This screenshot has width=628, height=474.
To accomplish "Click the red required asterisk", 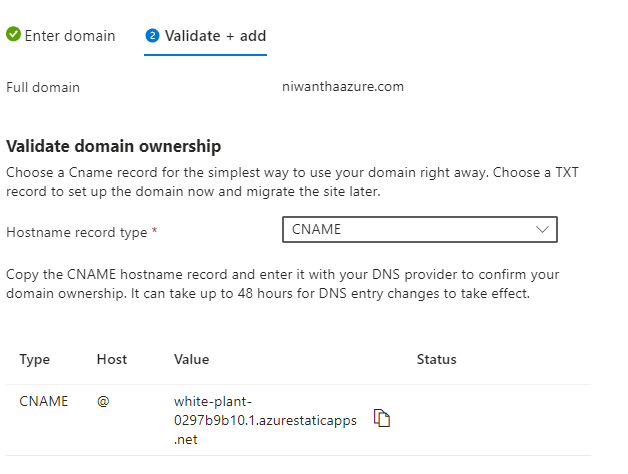I will (155, 232).
